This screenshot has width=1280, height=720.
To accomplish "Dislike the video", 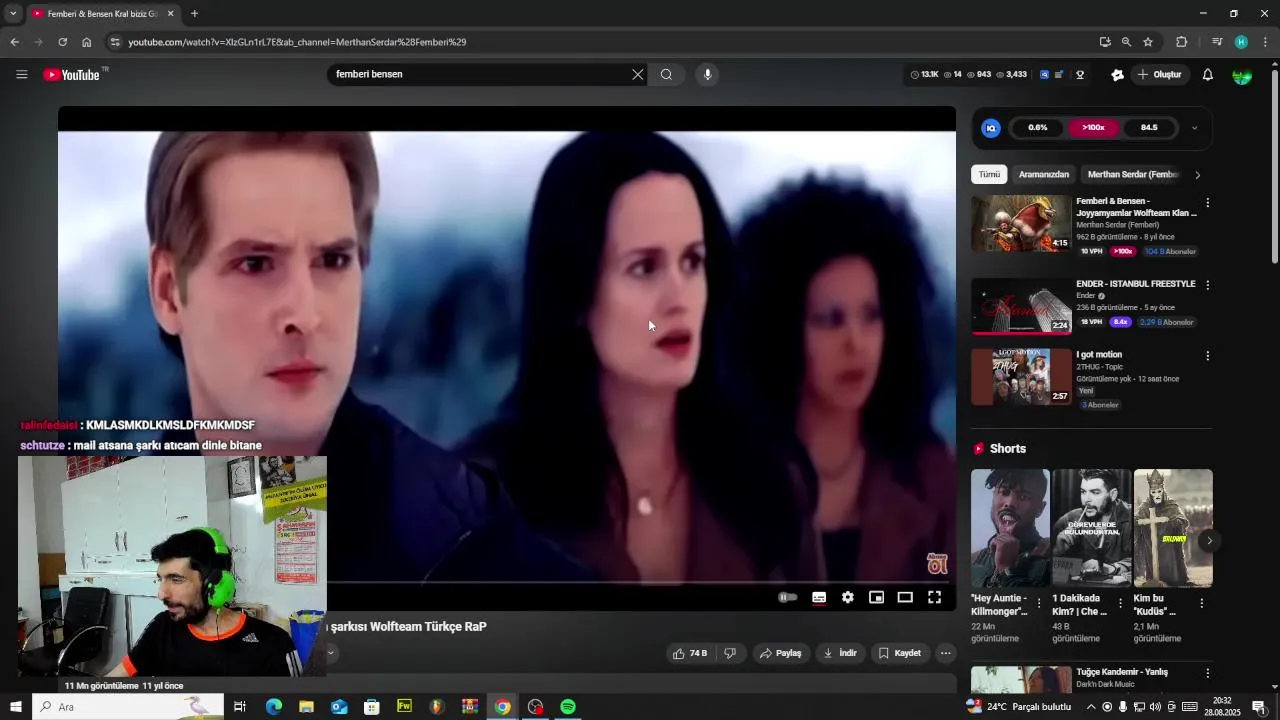I will click(730, 653).
